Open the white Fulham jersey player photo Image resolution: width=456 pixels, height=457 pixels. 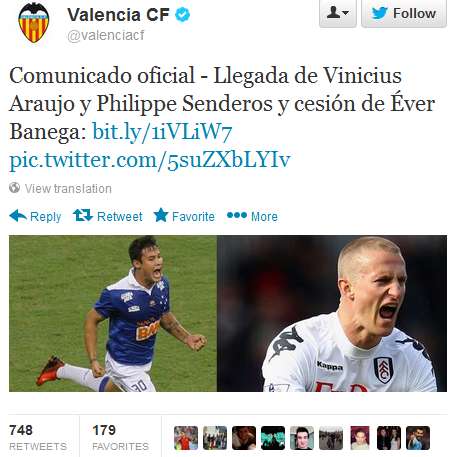(x=332, y=313)
